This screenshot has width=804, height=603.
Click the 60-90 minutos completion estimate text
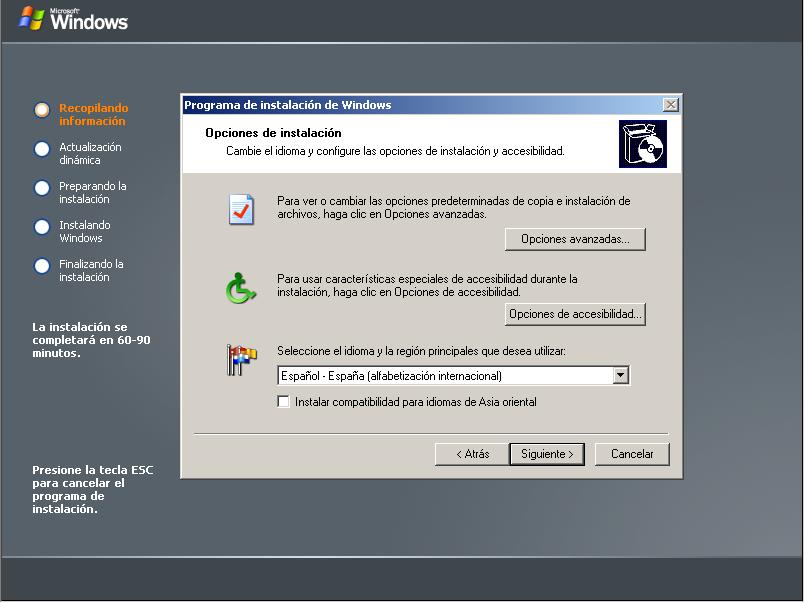point(91,340)
